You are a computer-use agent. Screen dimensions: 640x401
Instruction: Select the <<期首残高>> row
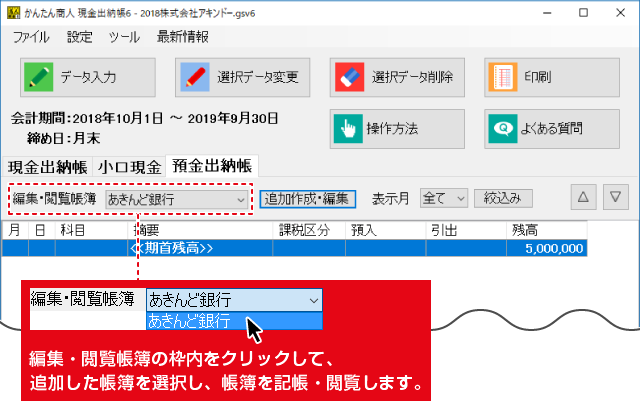click(x=295, y=248)
